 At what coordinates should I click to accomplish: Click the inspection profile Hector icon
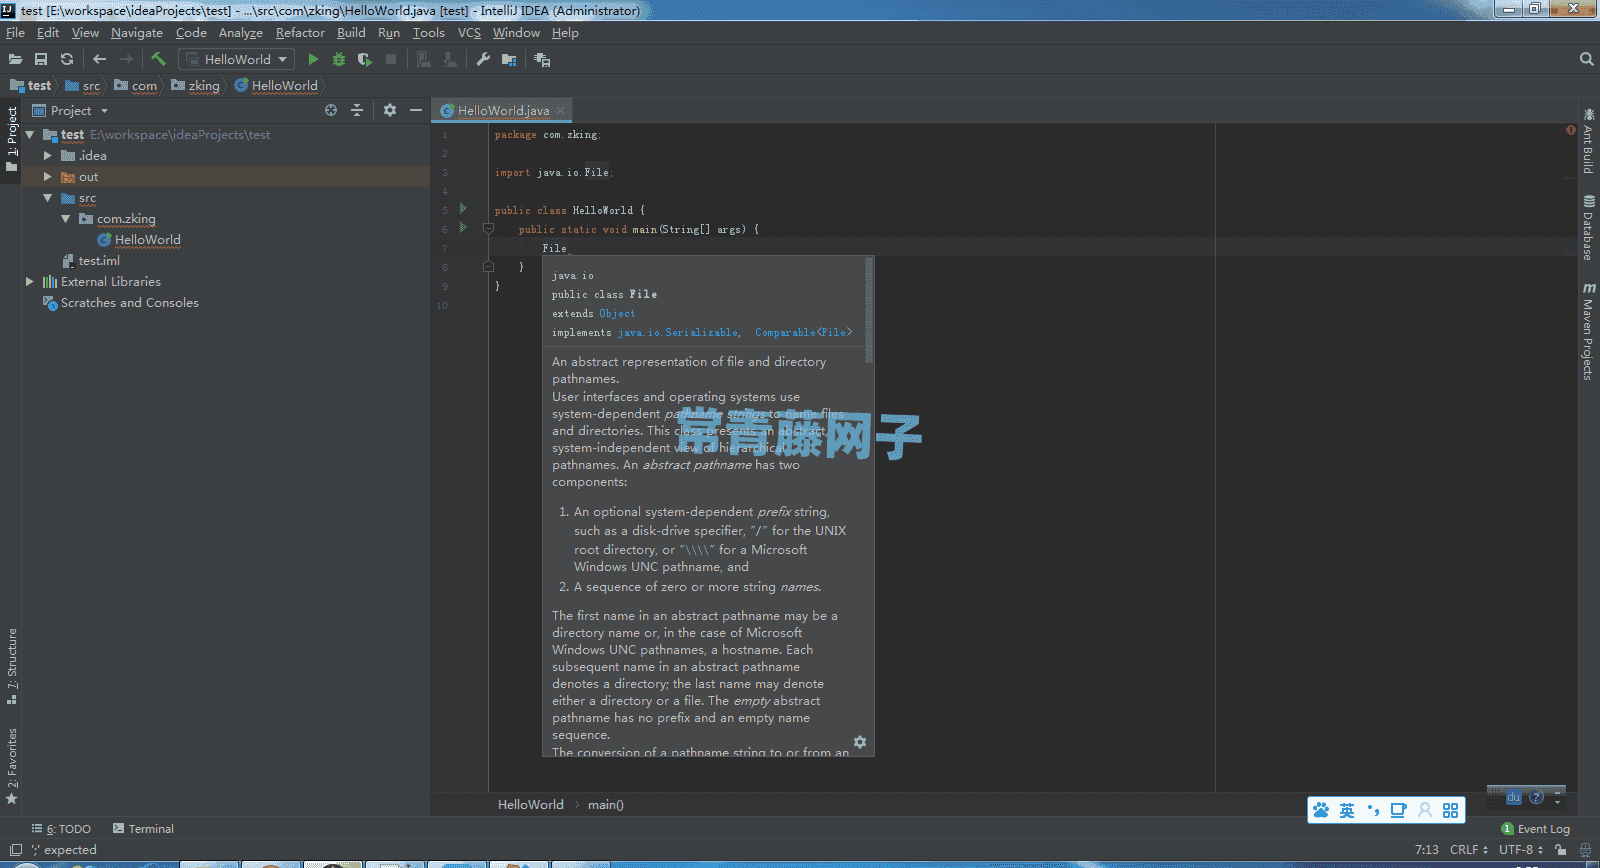[1585, 850]
